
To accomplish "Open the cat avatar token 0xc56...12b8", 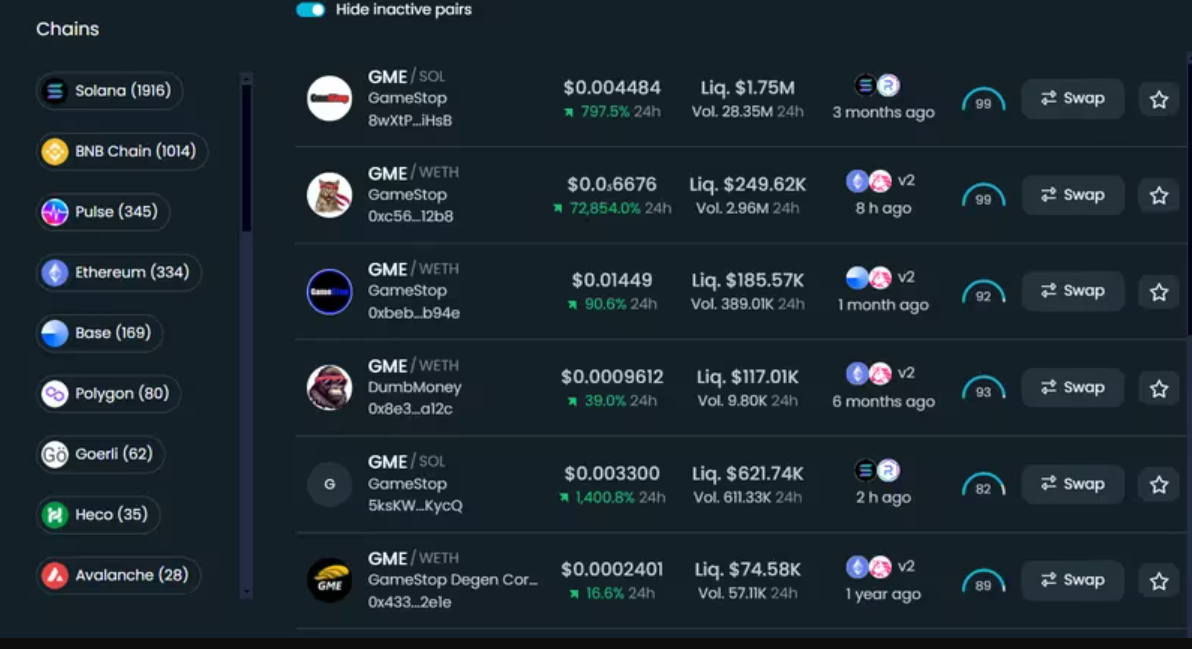I will [x=329, y=195].
